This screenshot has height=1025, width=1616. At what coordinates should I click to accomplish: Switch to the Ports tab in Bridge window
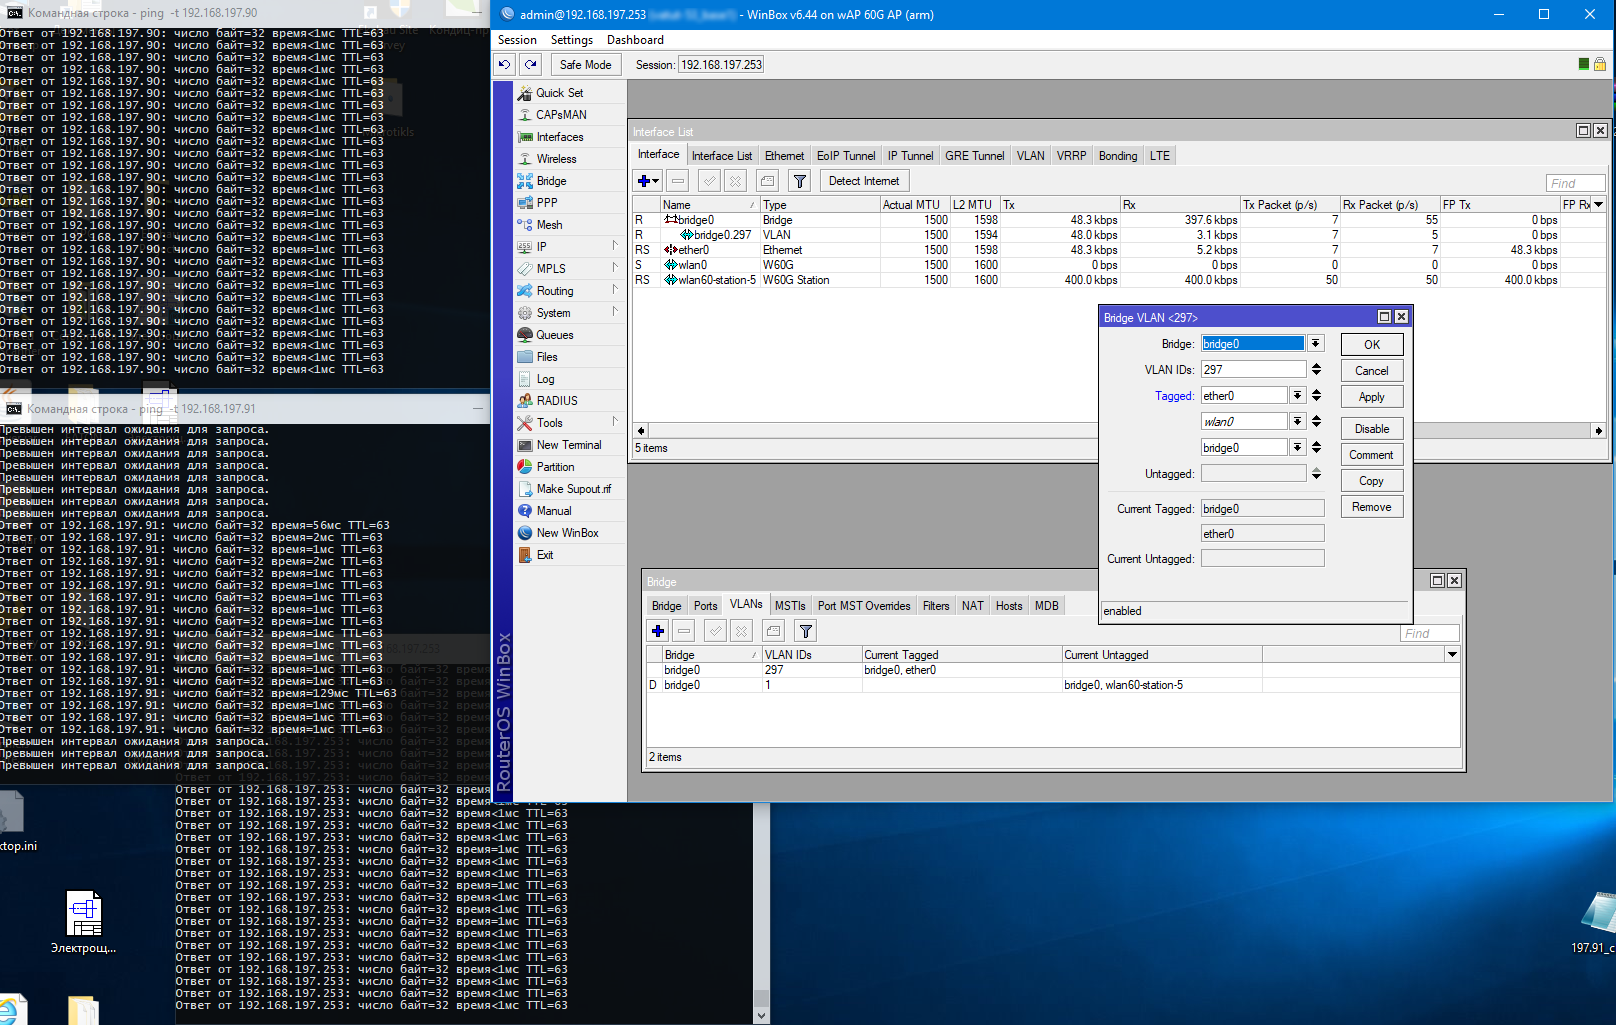(x=705, y=606)
